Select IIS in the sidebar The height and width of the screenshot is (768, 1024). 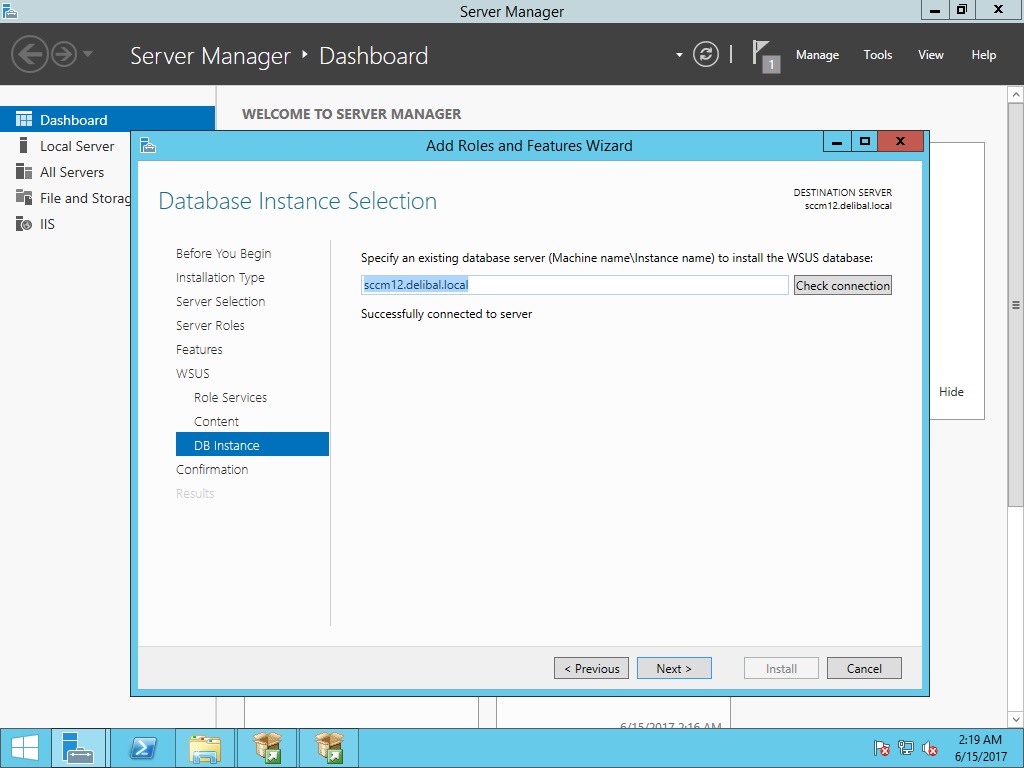tap(47, 224)
